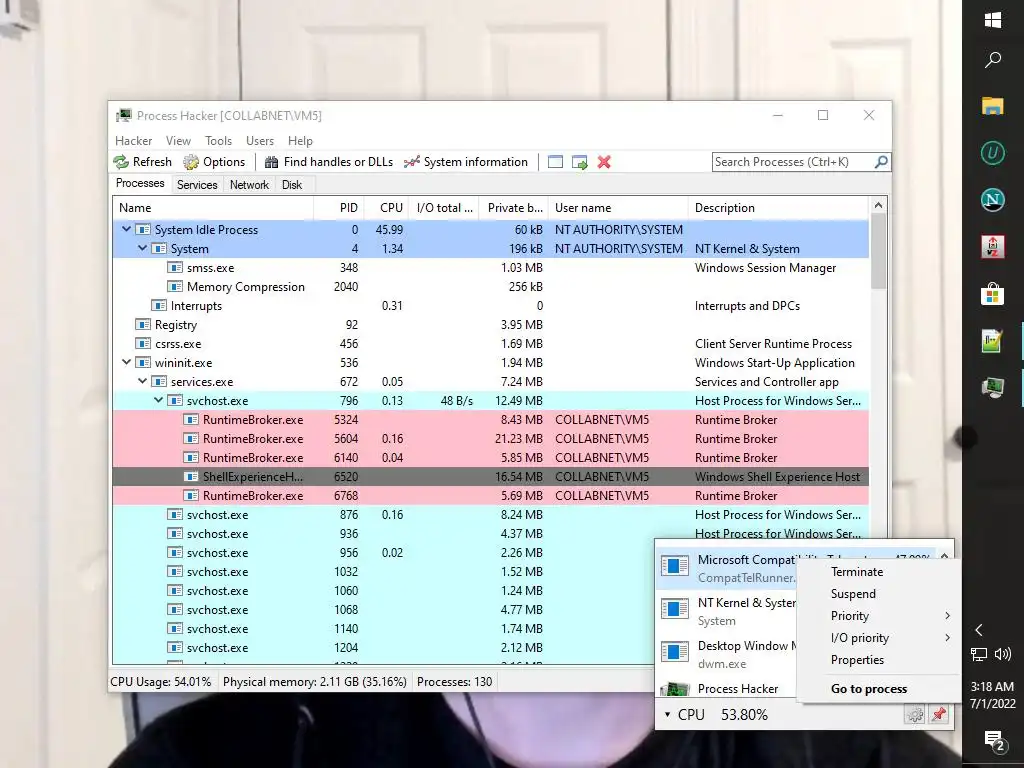Switch to the Network tab
The width and height of the screenshot is (1024, 768).
click(249, 185)
